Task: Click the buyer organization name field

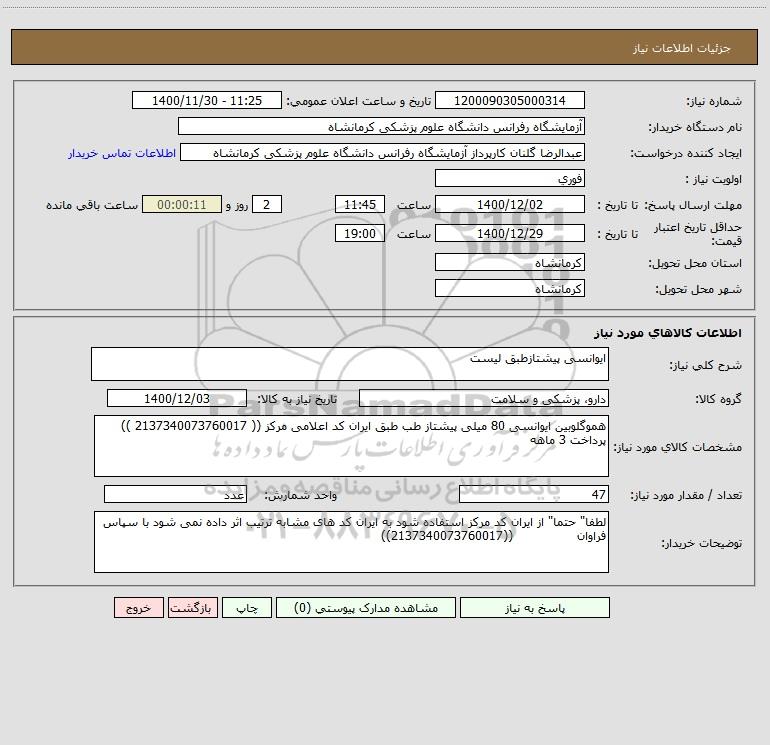Action: [x=381, y=126]
